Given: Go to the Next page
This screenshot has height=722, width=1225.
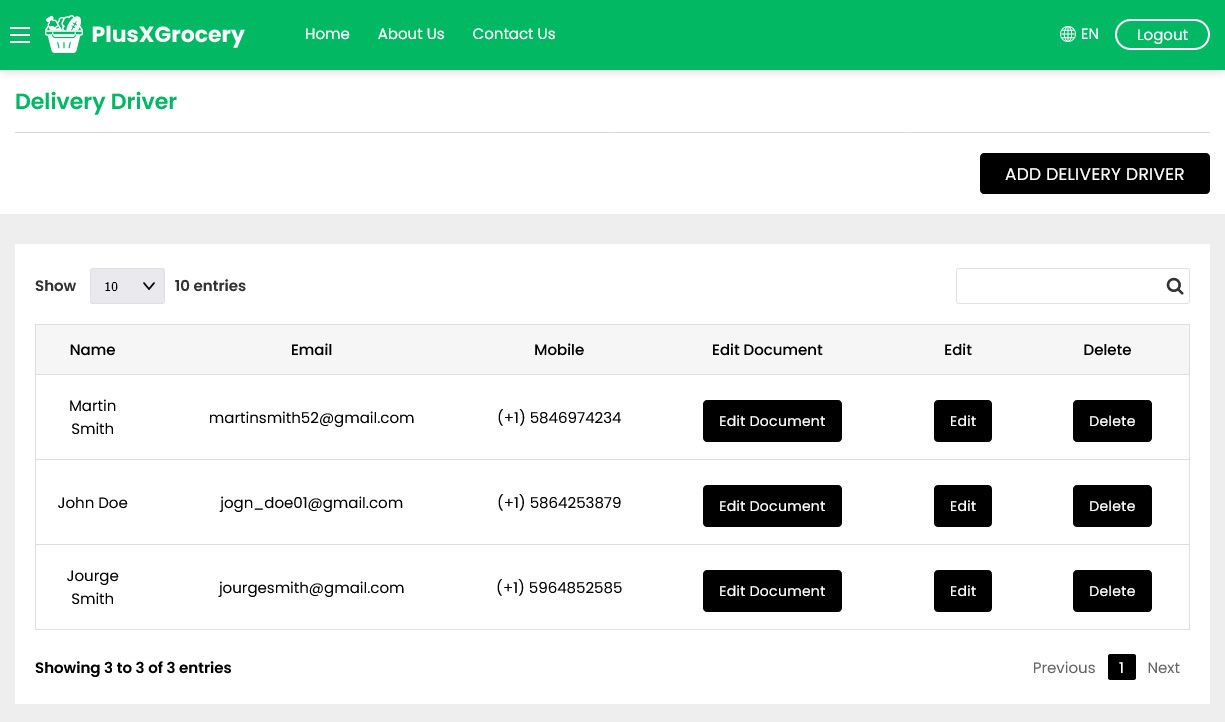Looking at the screenshot, I should [x=1163, y=668].
